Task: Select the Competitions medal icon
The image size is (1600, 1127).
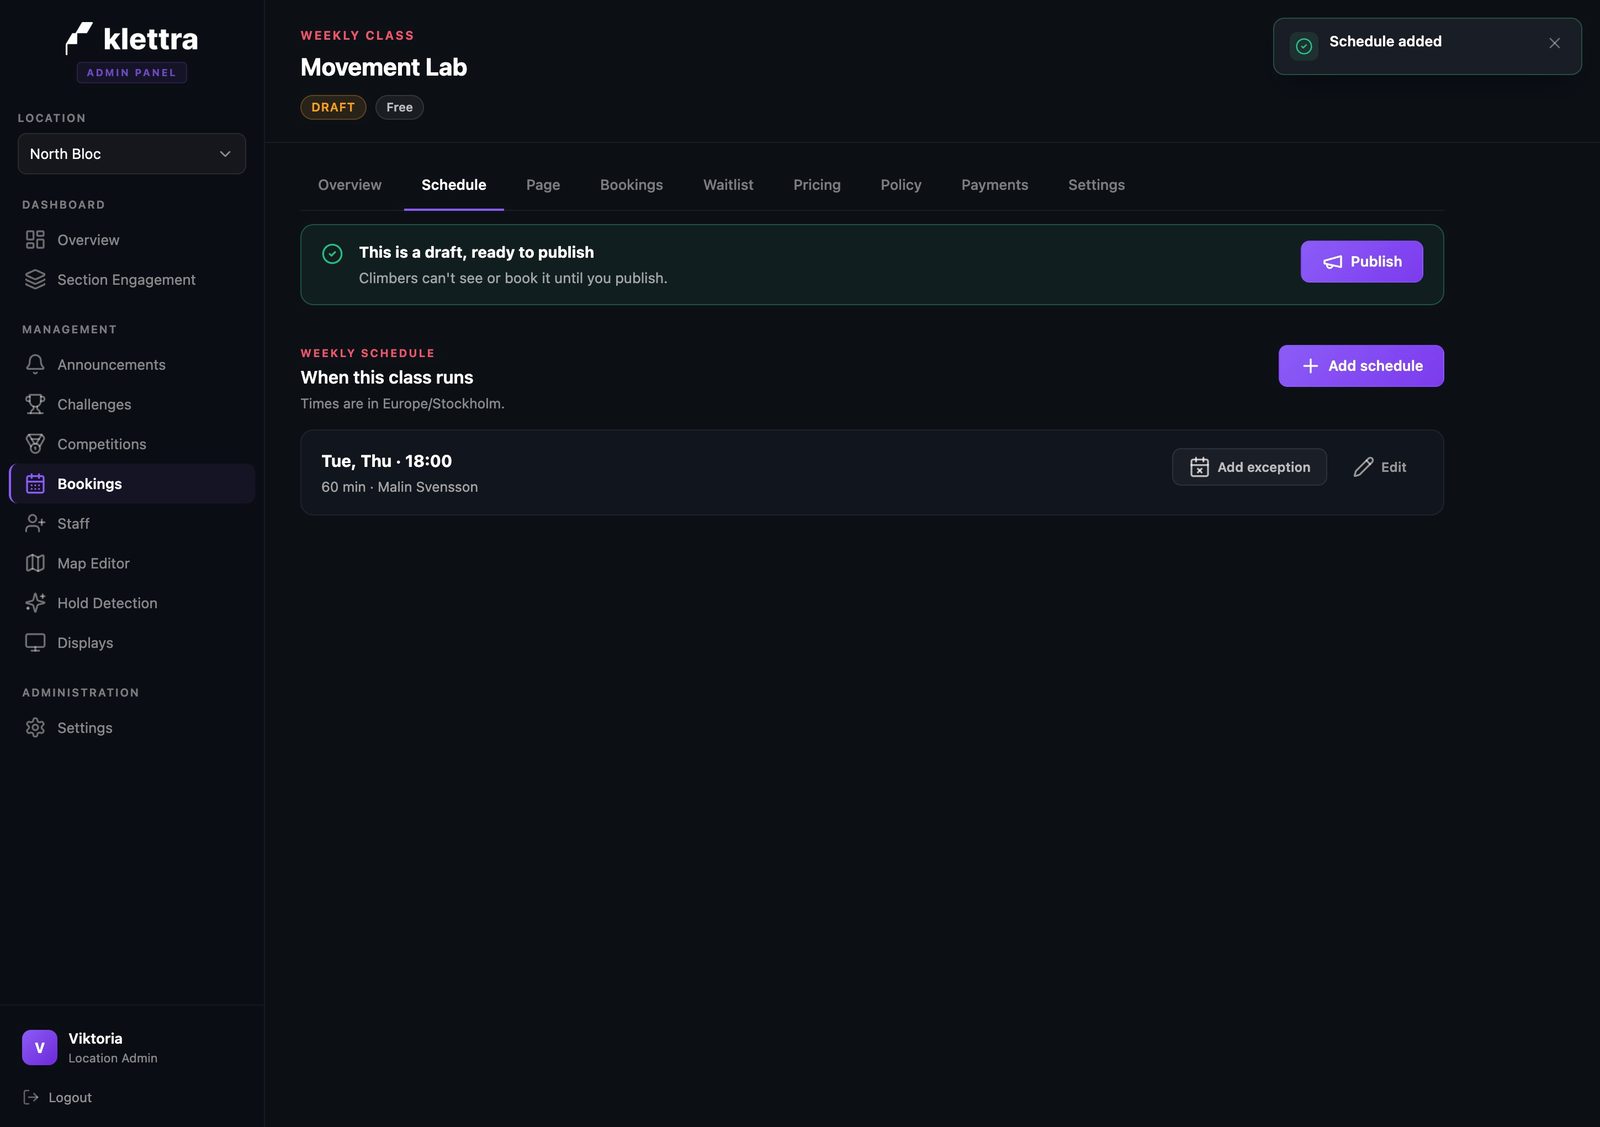Action: pos(35,444)
